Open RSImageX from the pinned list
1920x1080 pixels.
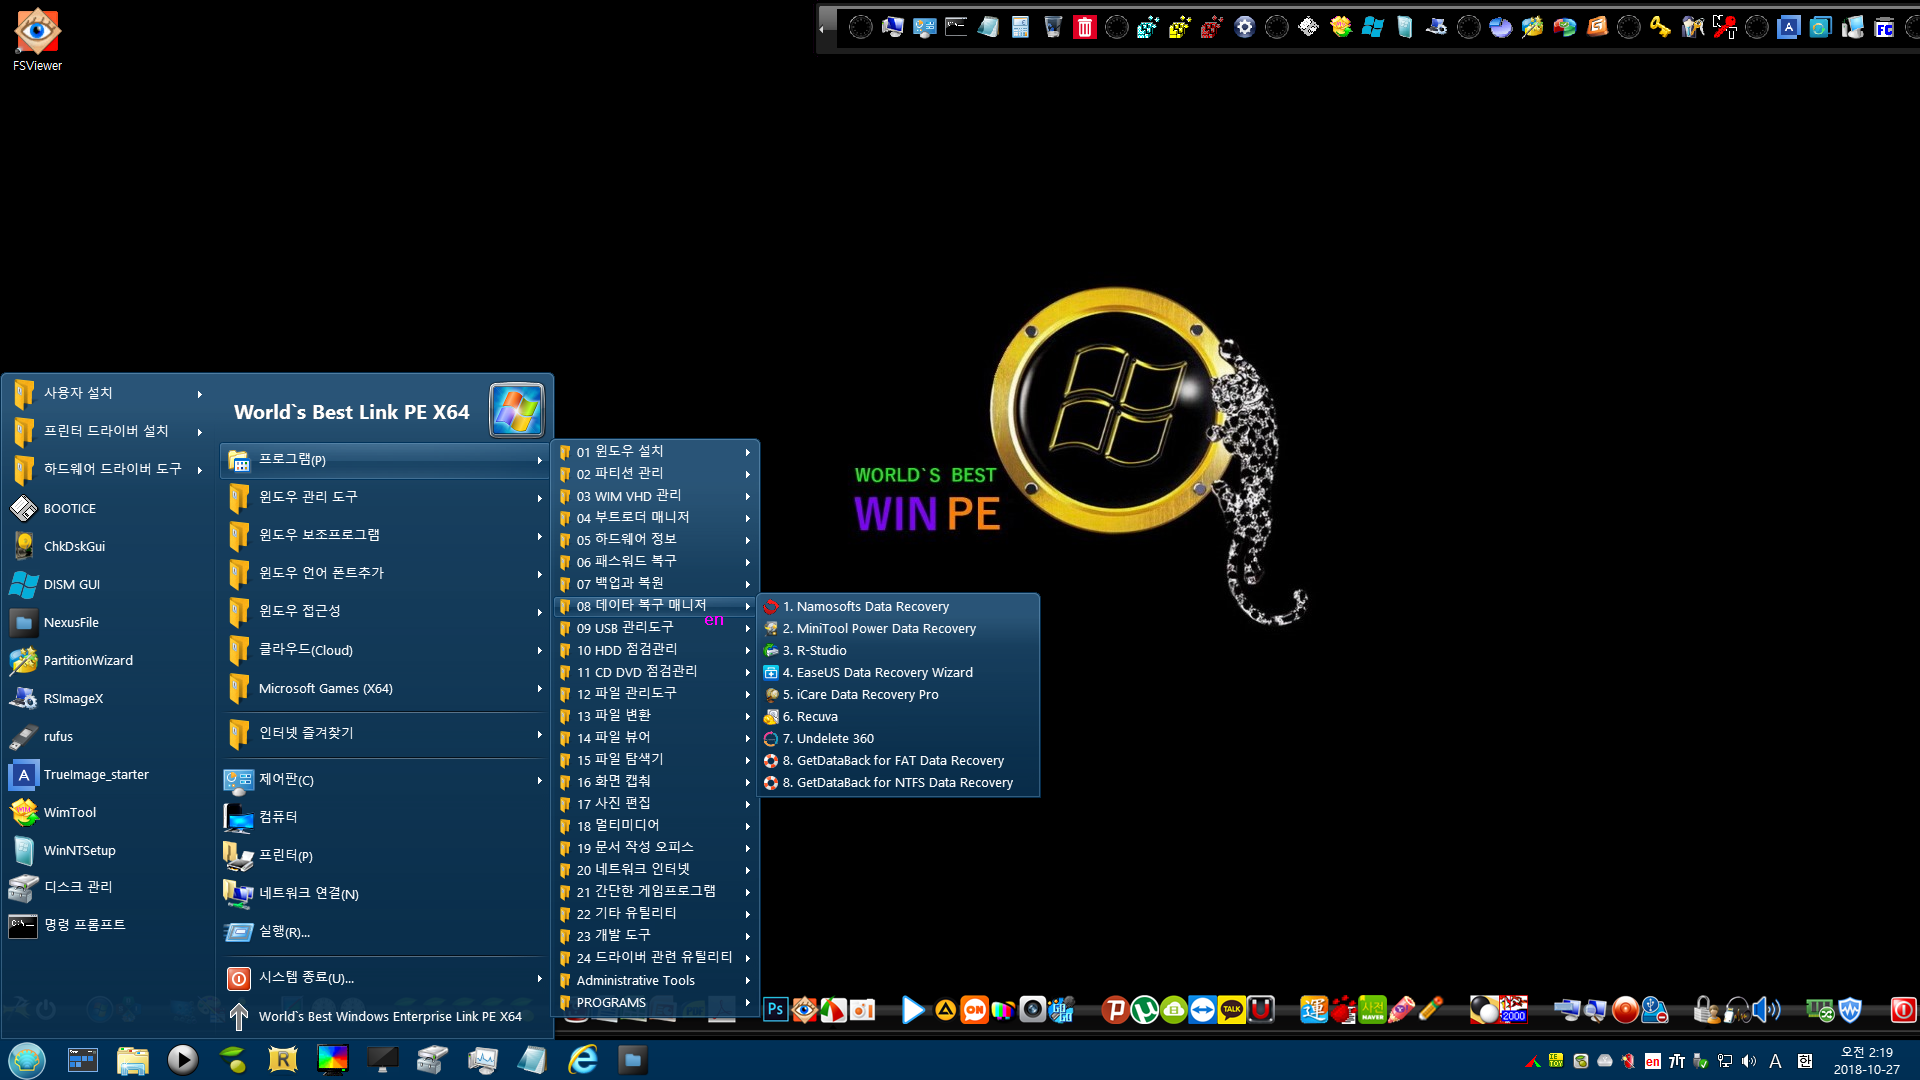coord(108,698)
